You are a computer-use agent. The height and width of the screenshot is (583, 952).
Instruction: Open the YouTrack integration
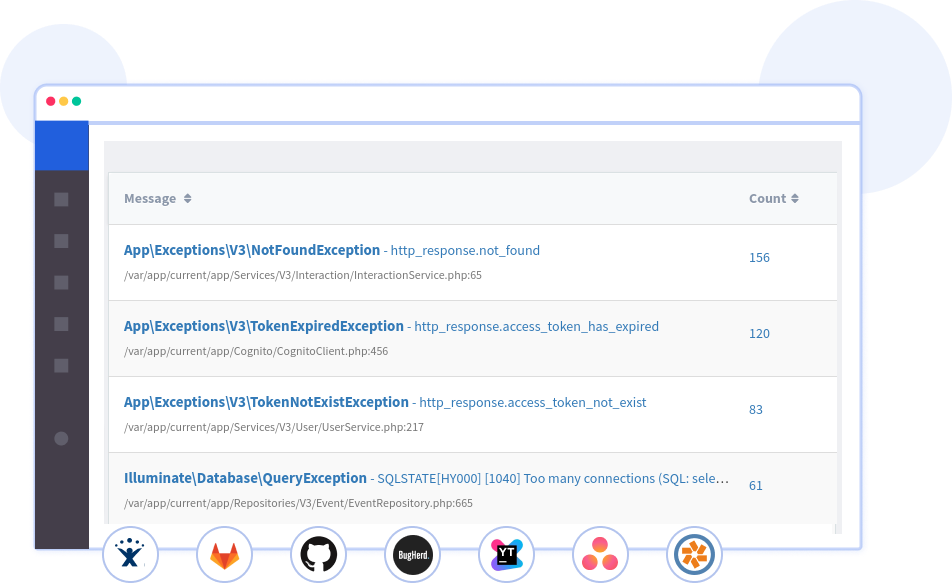click(506, 554)
